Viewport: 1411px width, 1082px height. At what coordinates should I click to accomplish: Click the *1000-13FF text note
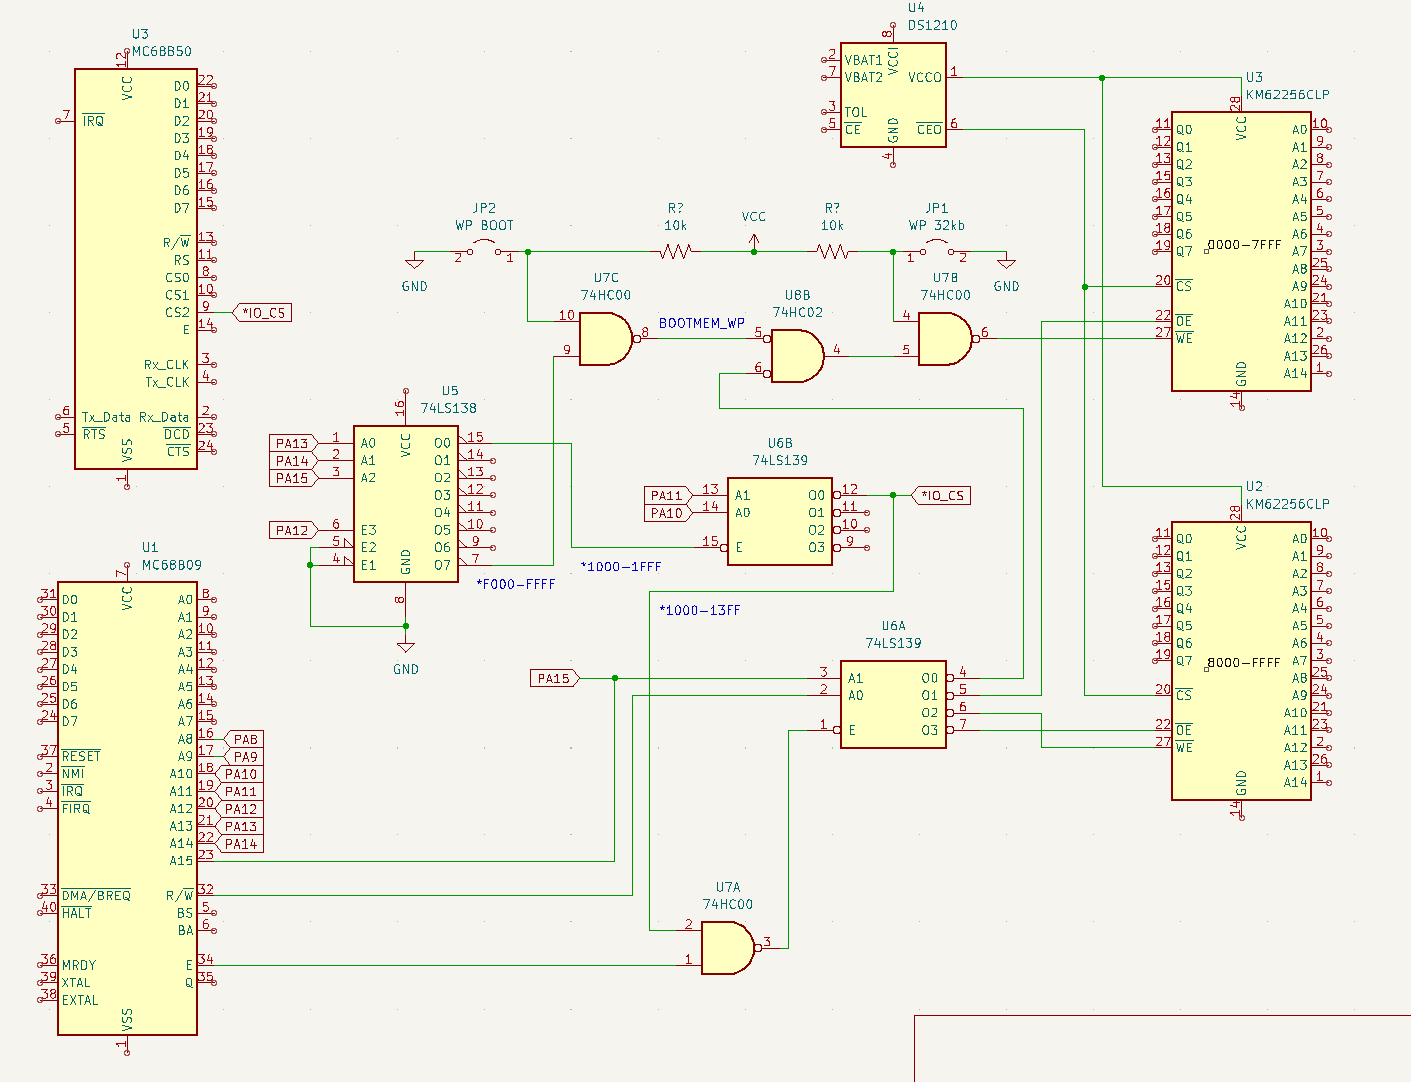click(700, 610)
